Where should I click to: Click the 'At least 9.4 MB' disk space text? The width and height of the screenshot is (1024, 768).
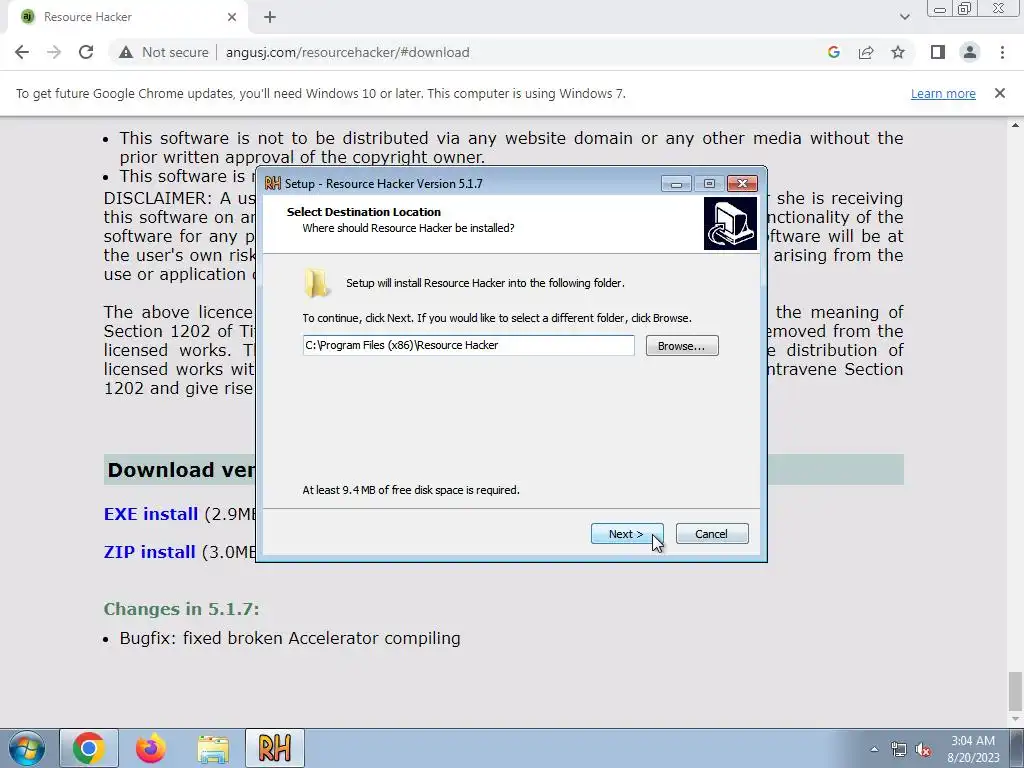pyautogui.click(x=411, y=490)
